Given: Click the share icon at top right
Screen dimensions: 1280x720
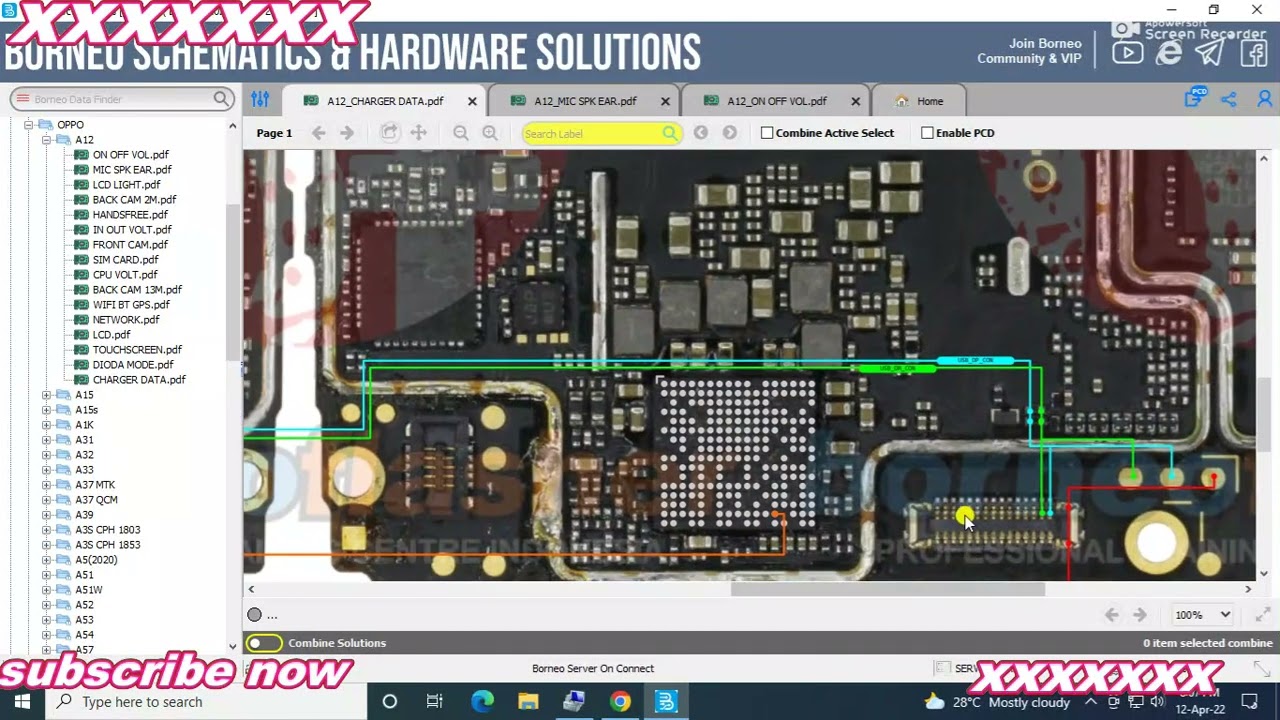Looking at the screenshot, I should click(x=1229, y=99).
